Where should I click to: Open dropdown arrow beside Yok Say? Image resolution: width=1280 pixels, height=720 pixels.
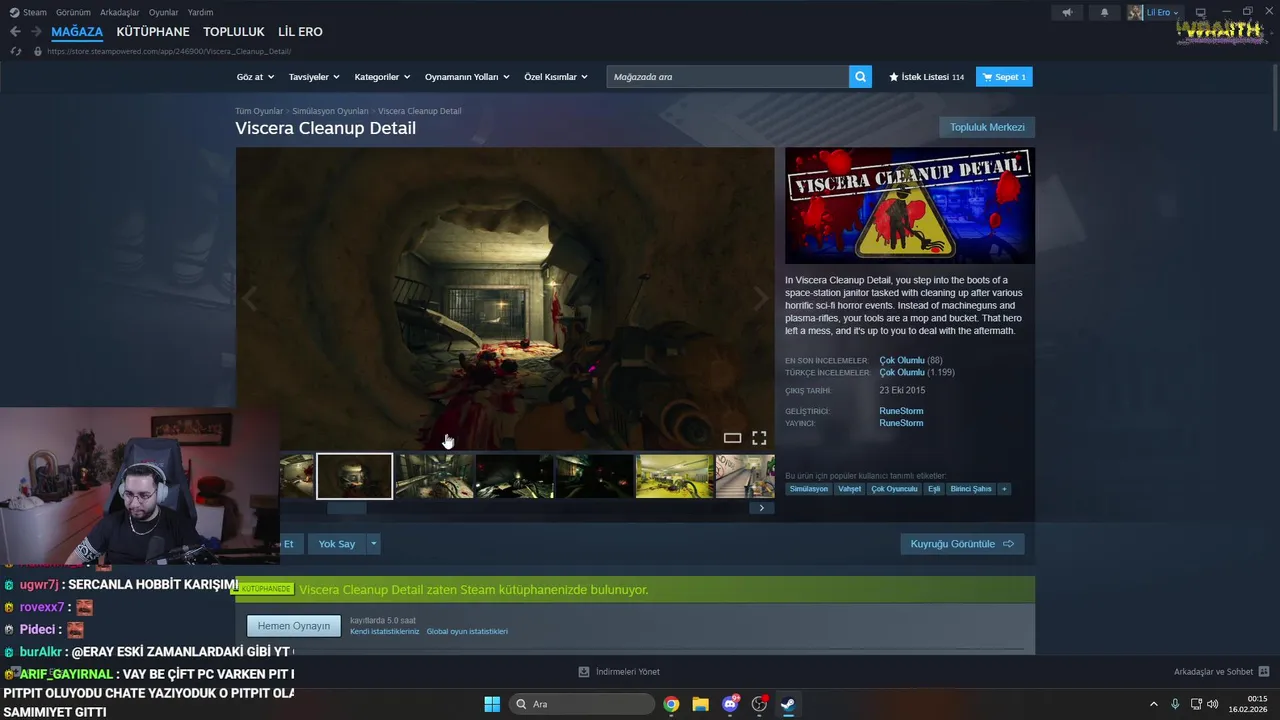tap(374, 544)
